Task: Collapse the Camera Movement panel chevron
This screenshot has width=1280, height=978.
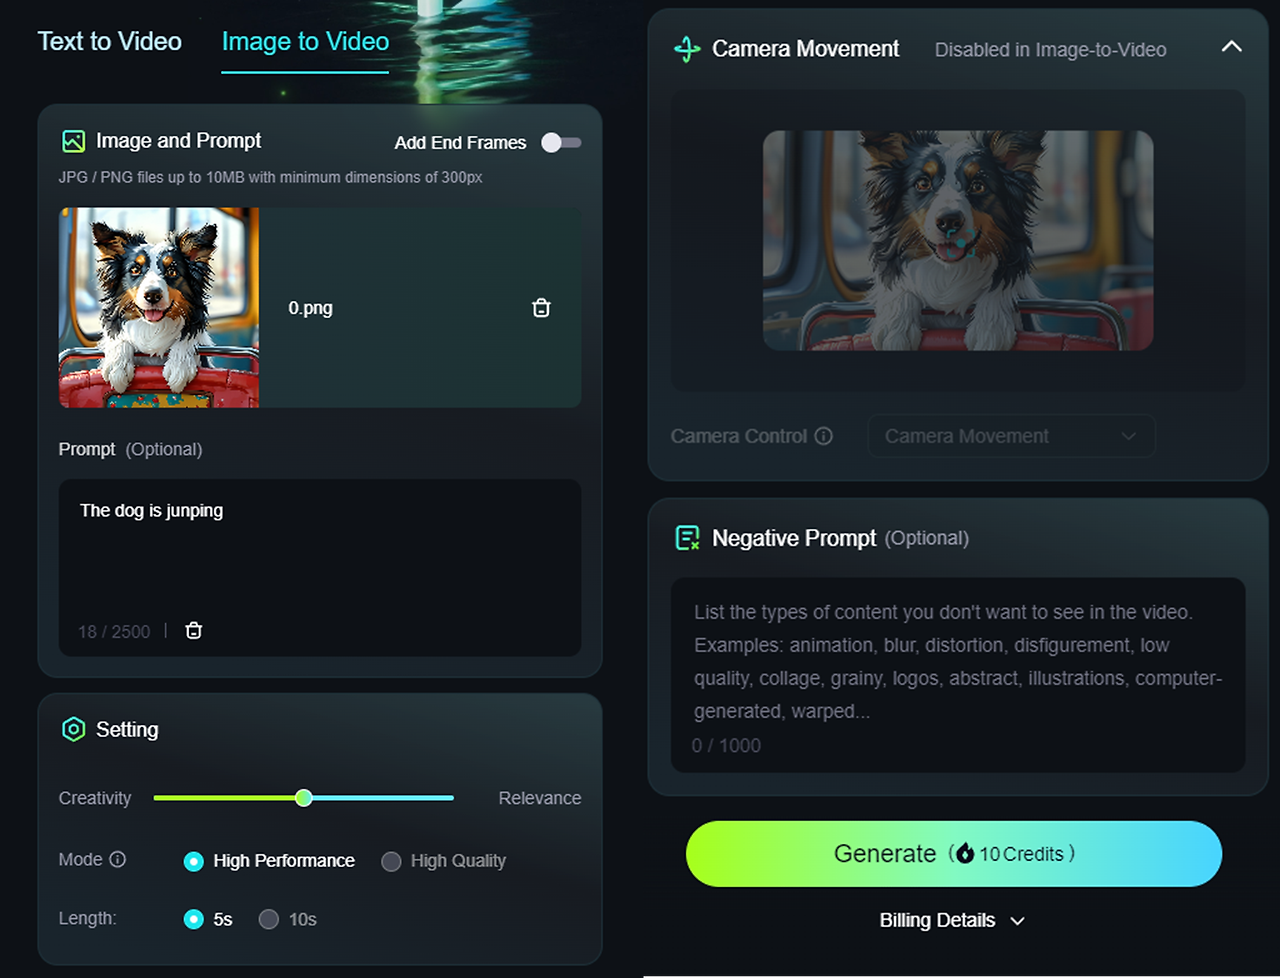Action: click(1232, 47)
